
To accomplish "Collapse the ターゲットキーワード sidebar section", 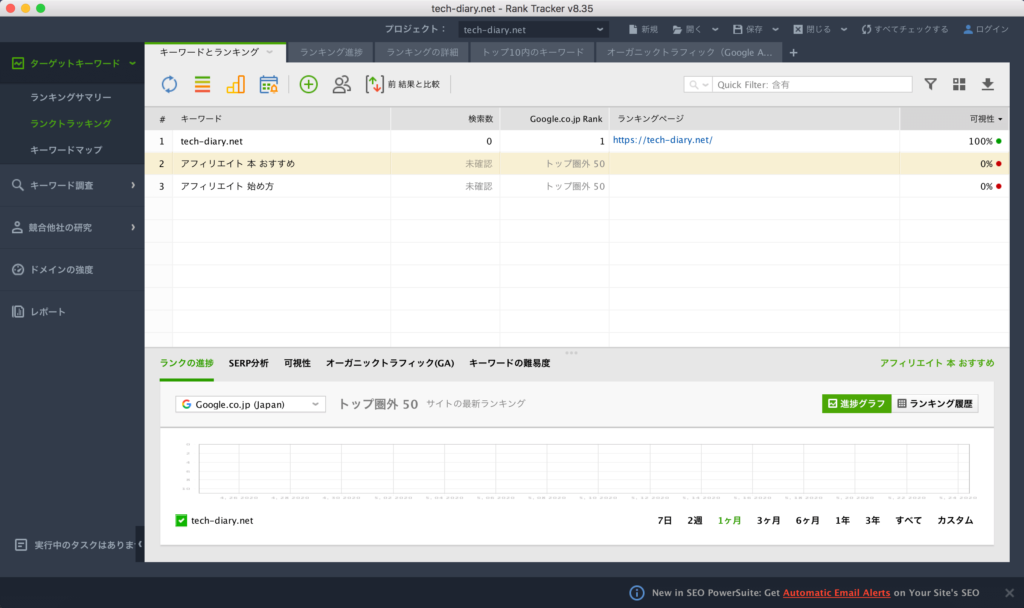I will [x=133, y=63].
